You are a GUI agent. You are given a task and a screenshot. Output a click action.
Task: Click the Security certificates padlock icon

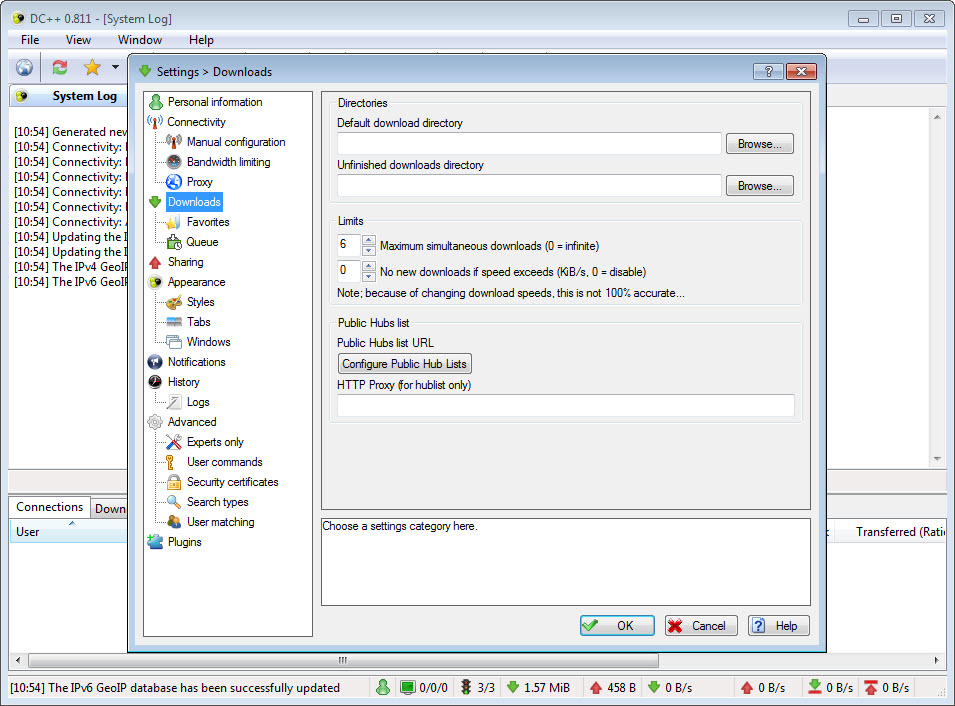point(174,482)
